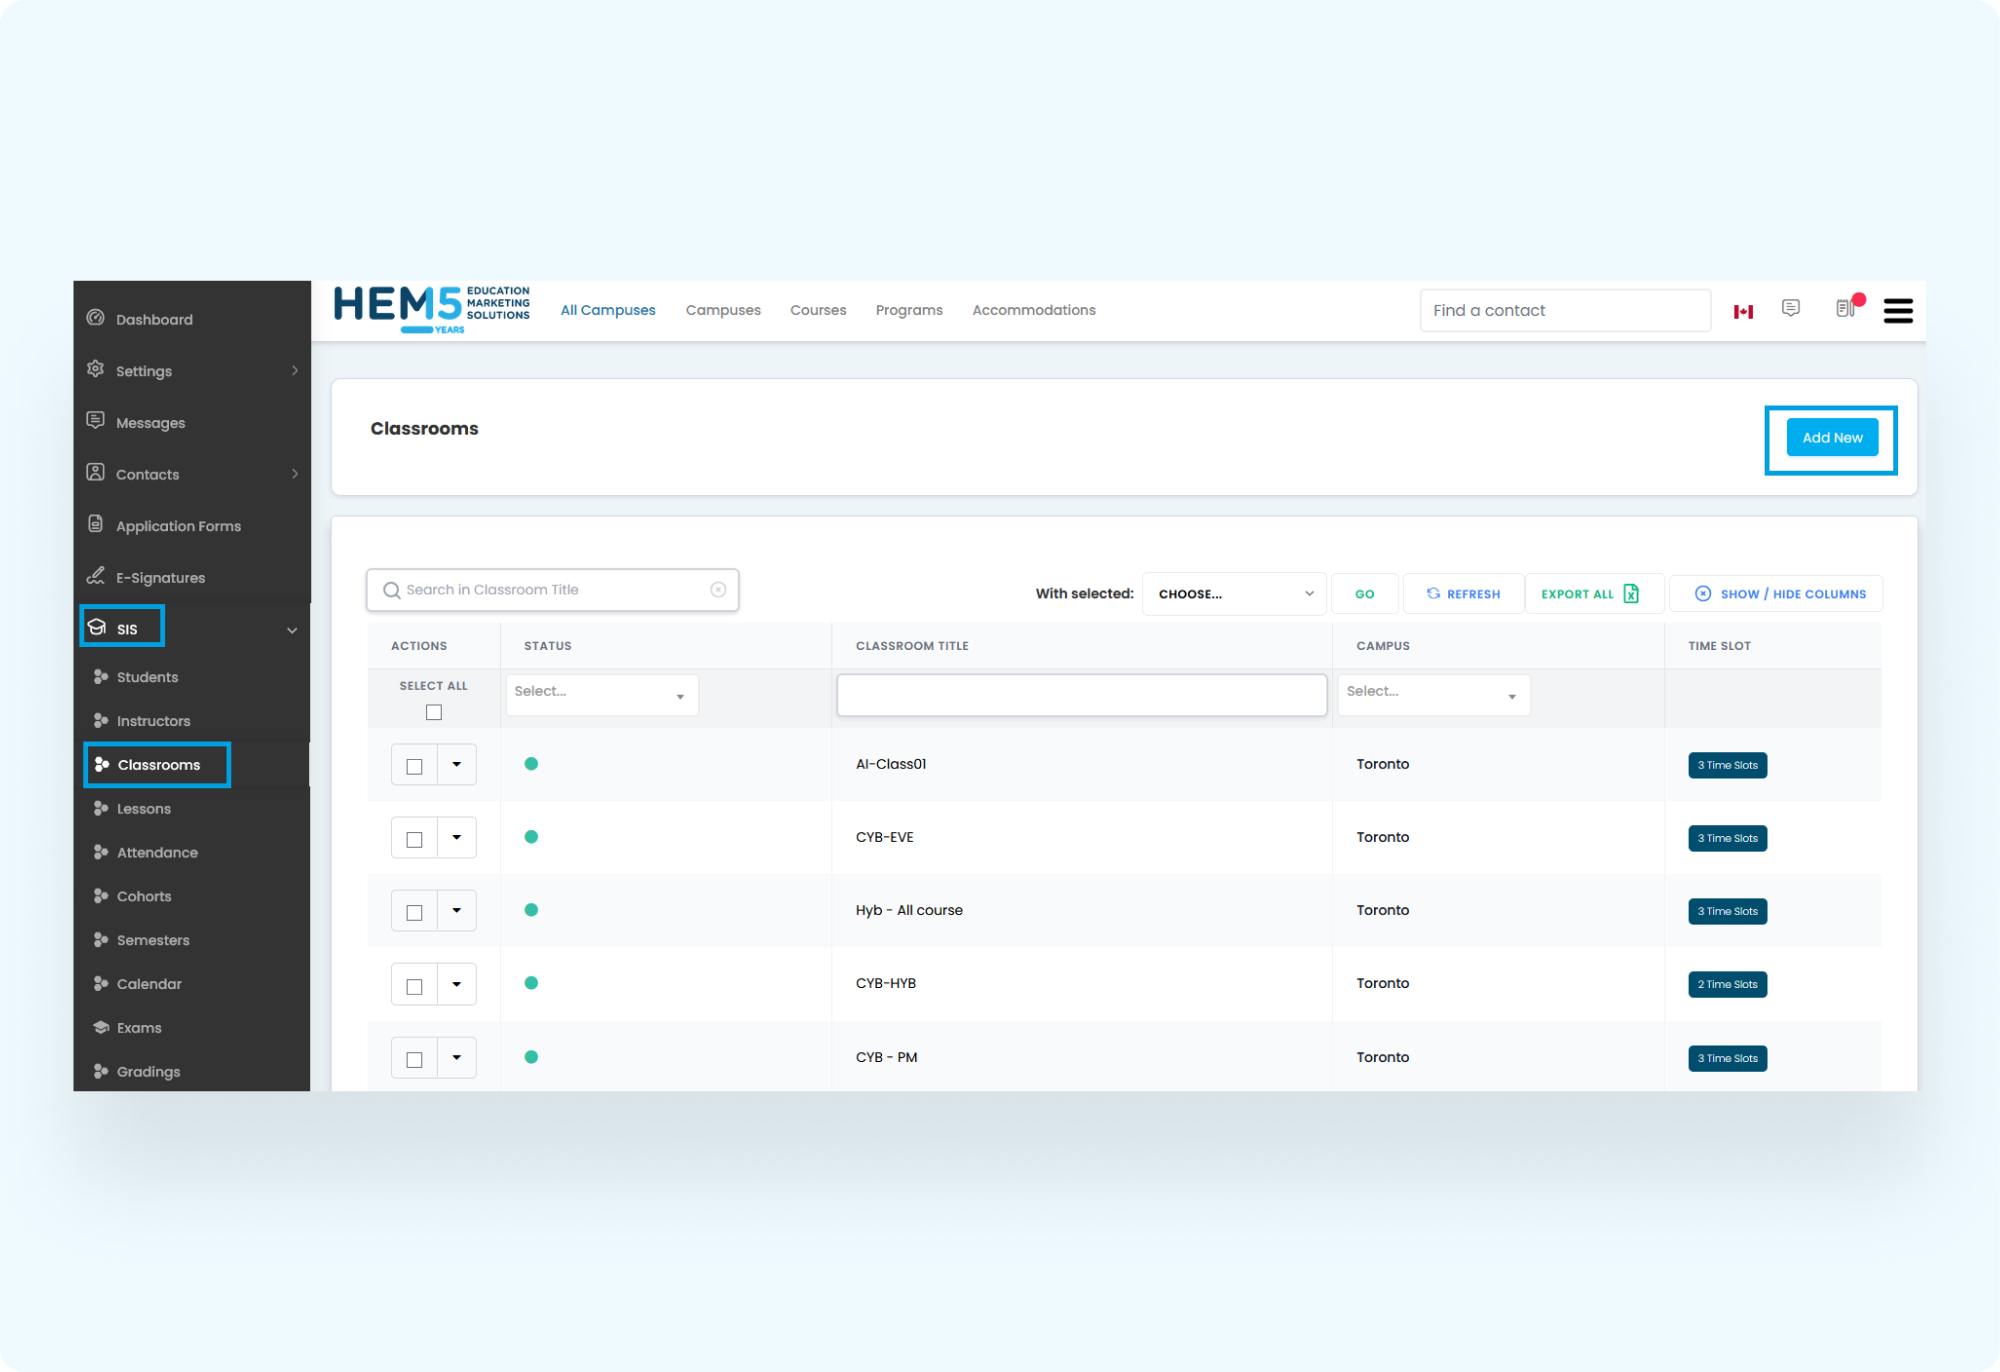This screenshot has width=2000, height=1372.
Task: Open Lessons in the SIS sidebar
Action: 144,809
